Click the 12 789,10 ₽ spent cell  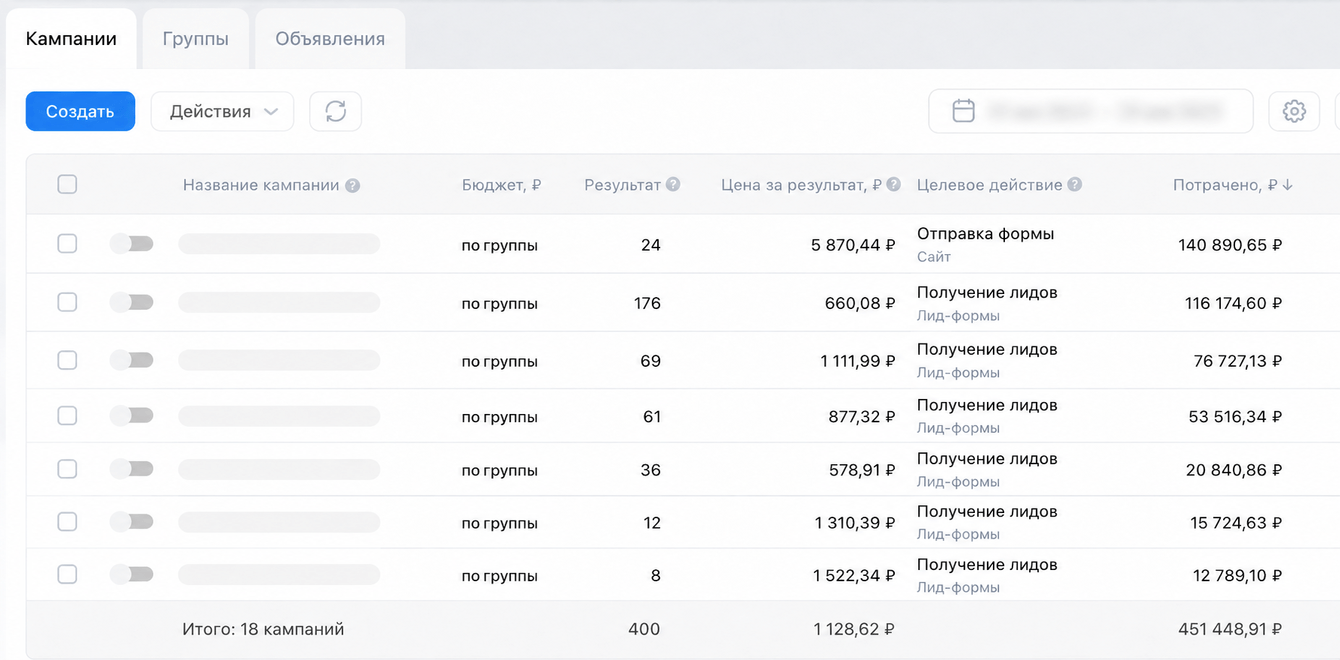pos(1238,576)
